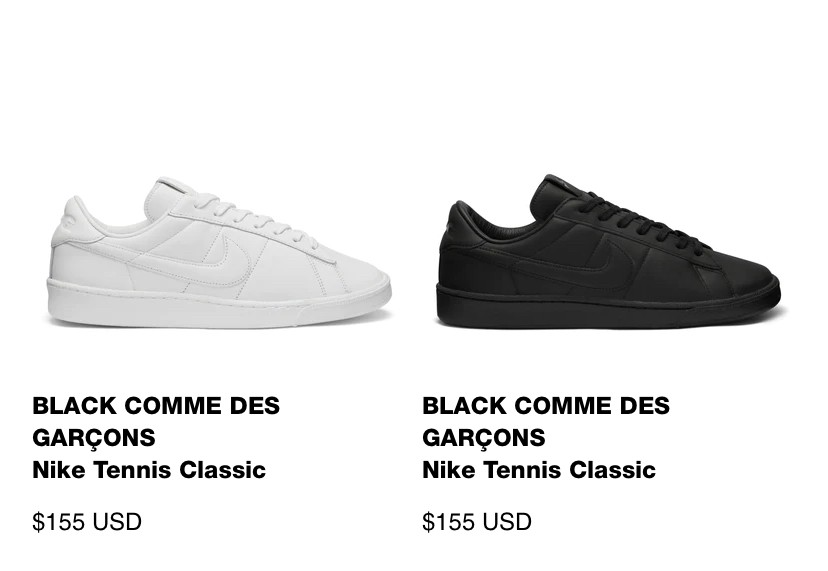
Task: Open Nike Tennis Classic link under white shoe
Action: 149,470
